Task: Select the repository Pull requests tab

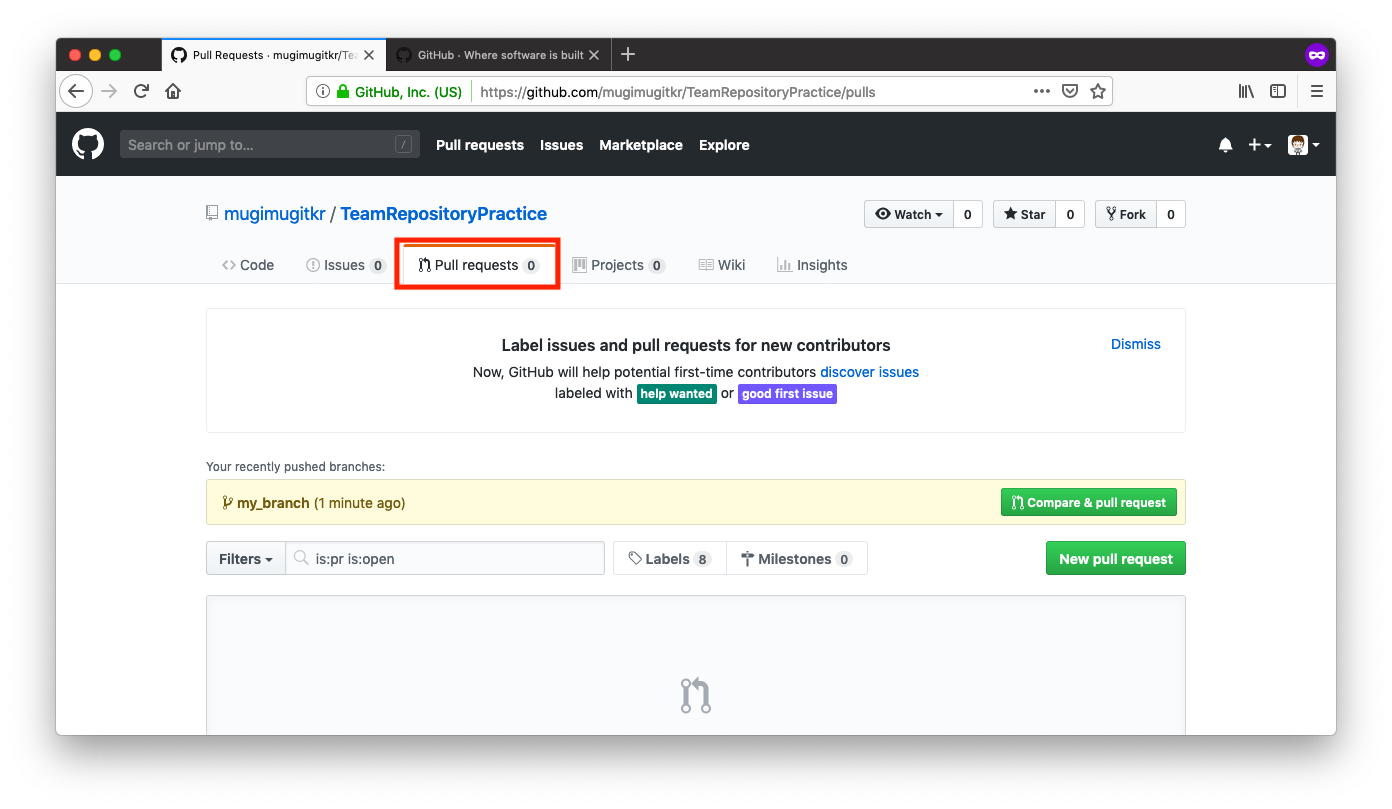Action: coord(479,265)
